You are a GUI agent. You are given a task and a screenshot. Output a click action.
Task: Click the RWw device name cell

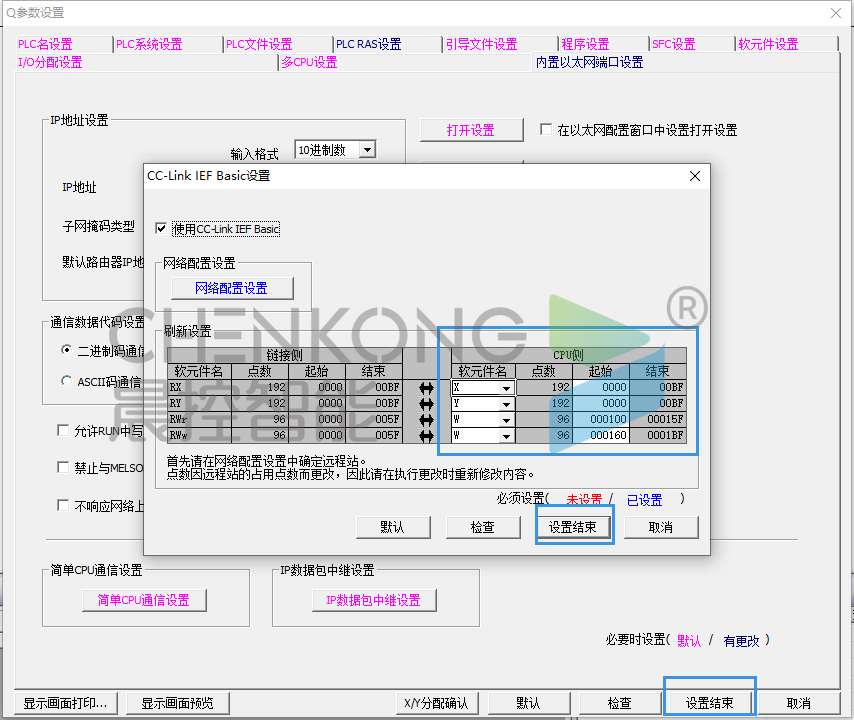tap(199, 436)
